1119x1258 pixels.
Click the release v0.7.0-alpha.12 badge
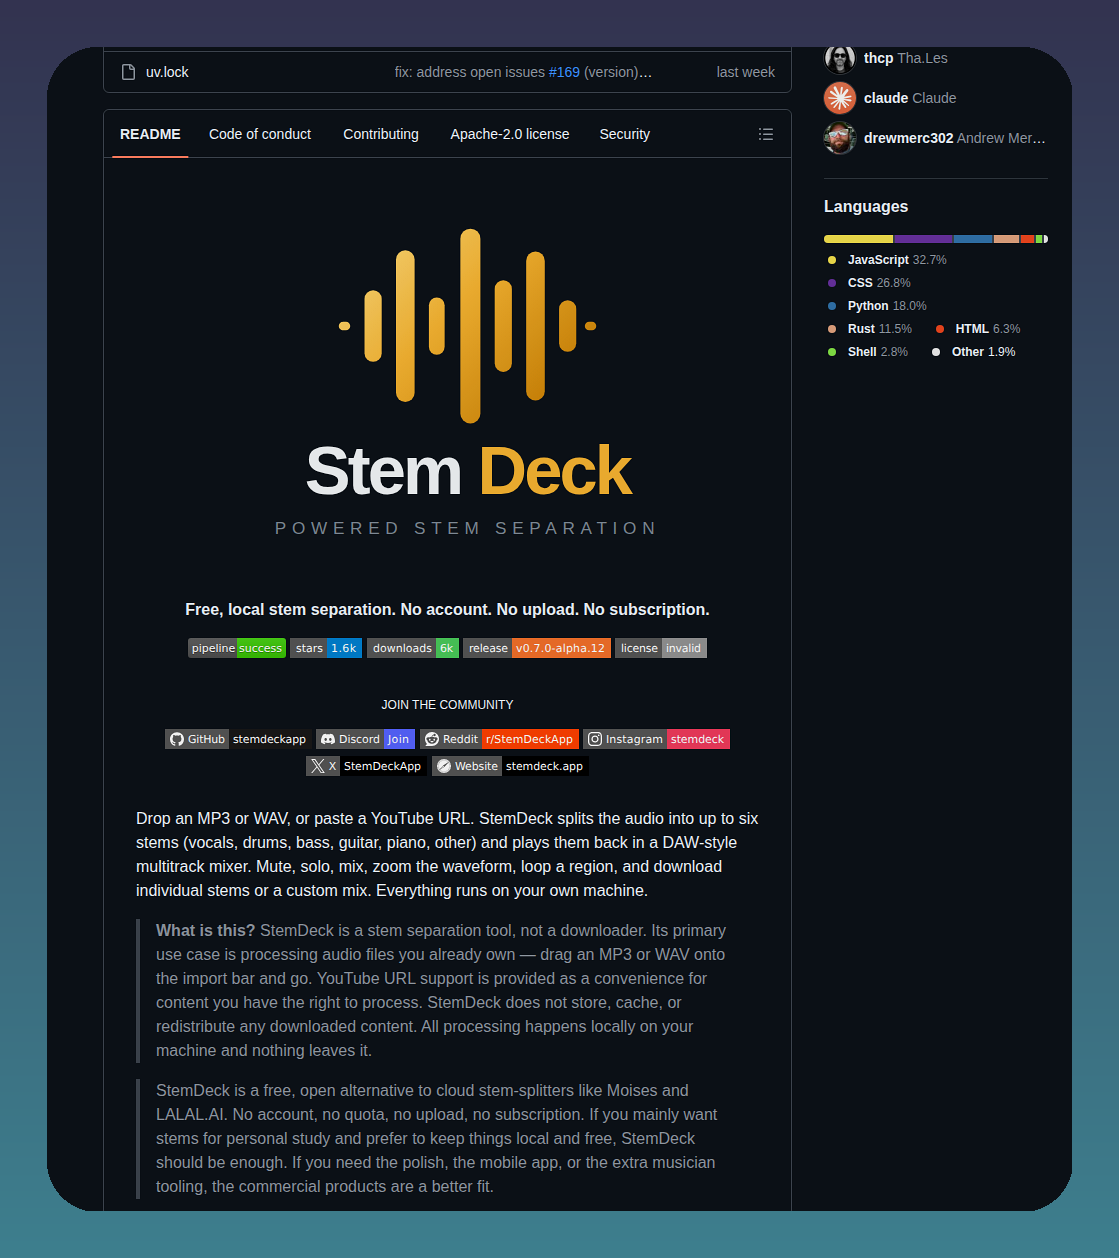pos(537,648)
